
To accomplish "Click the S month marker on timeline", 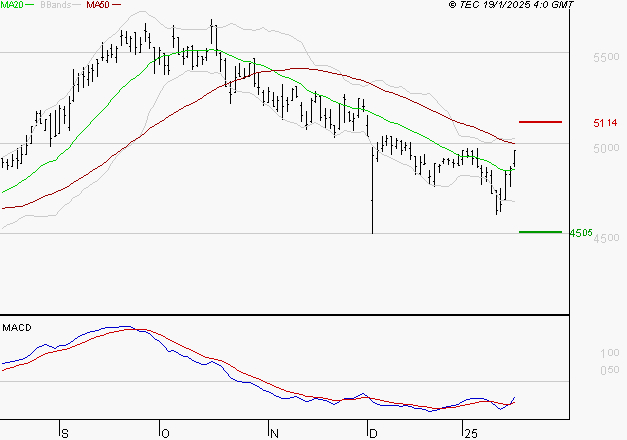I will (x=65, y=434).
